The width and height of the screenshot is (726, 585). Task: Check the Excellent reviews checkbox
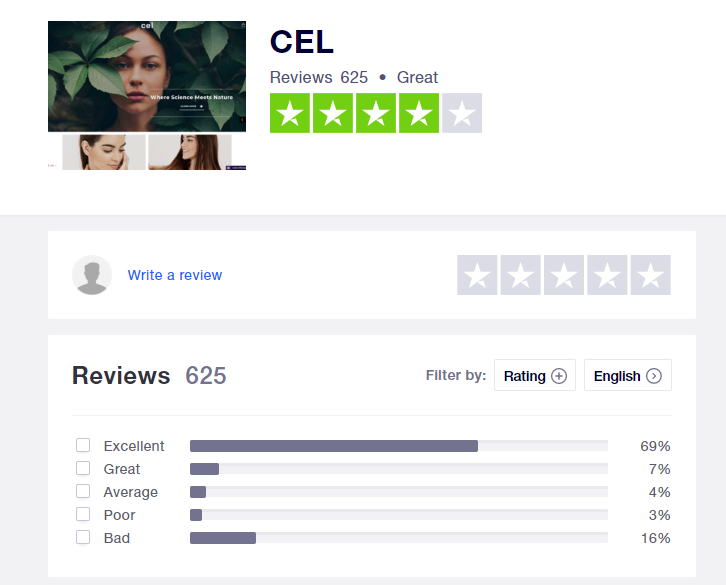(83, 445)
